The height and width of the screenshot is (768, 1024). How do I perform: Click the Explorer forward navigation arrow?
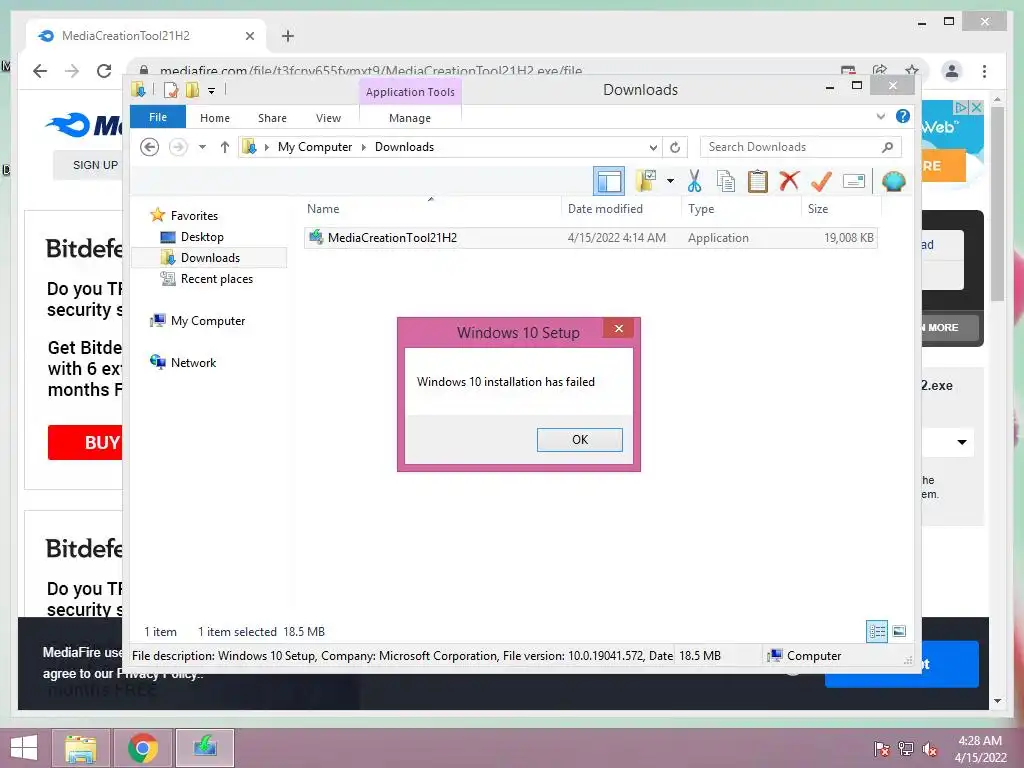(x=178, y=147)
